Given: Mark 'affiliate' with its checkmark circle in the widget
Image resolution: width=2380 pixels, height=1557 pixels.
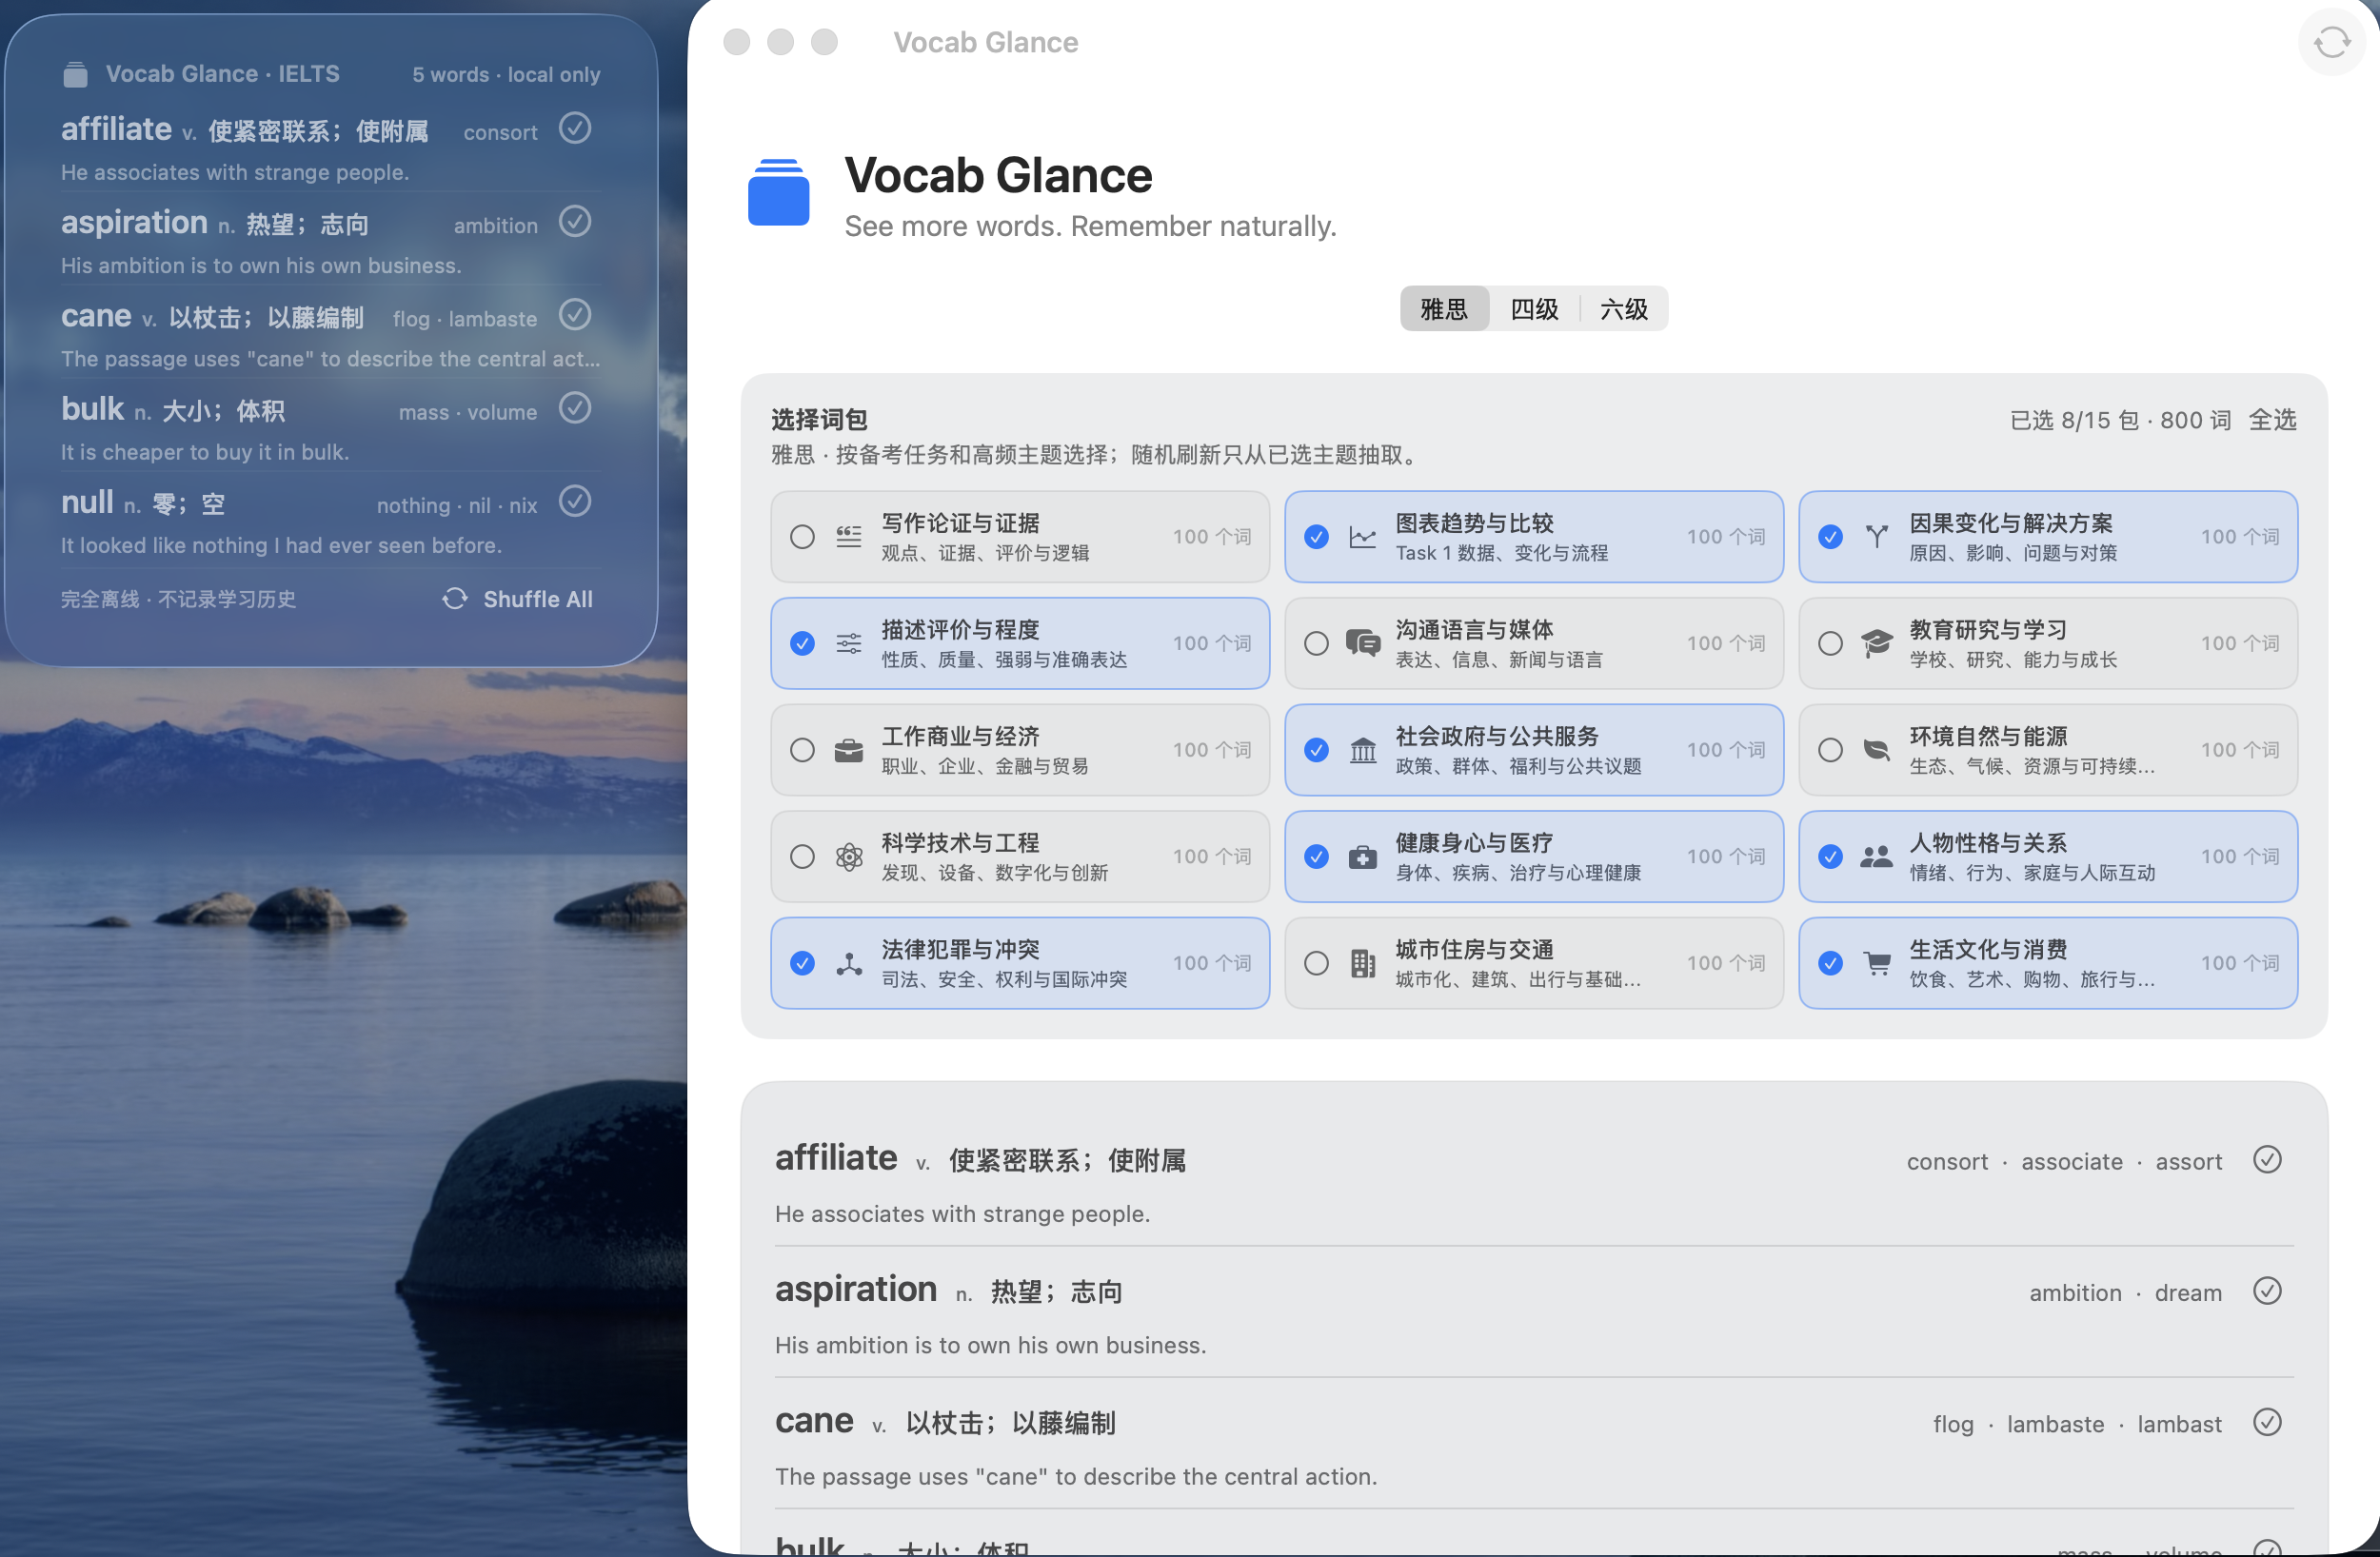Looking at the screenshot, I should (x=574, y=128).
